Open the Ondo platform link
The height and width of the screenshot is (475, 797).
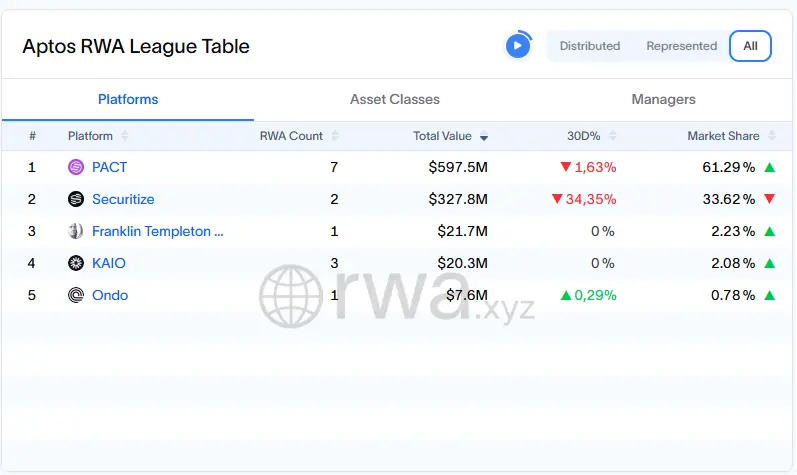tap(110, 295)
